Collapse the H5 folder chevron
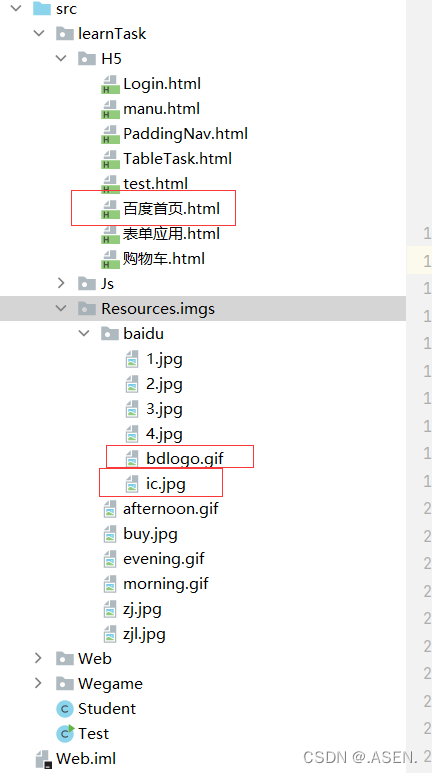 click(61, 59)
